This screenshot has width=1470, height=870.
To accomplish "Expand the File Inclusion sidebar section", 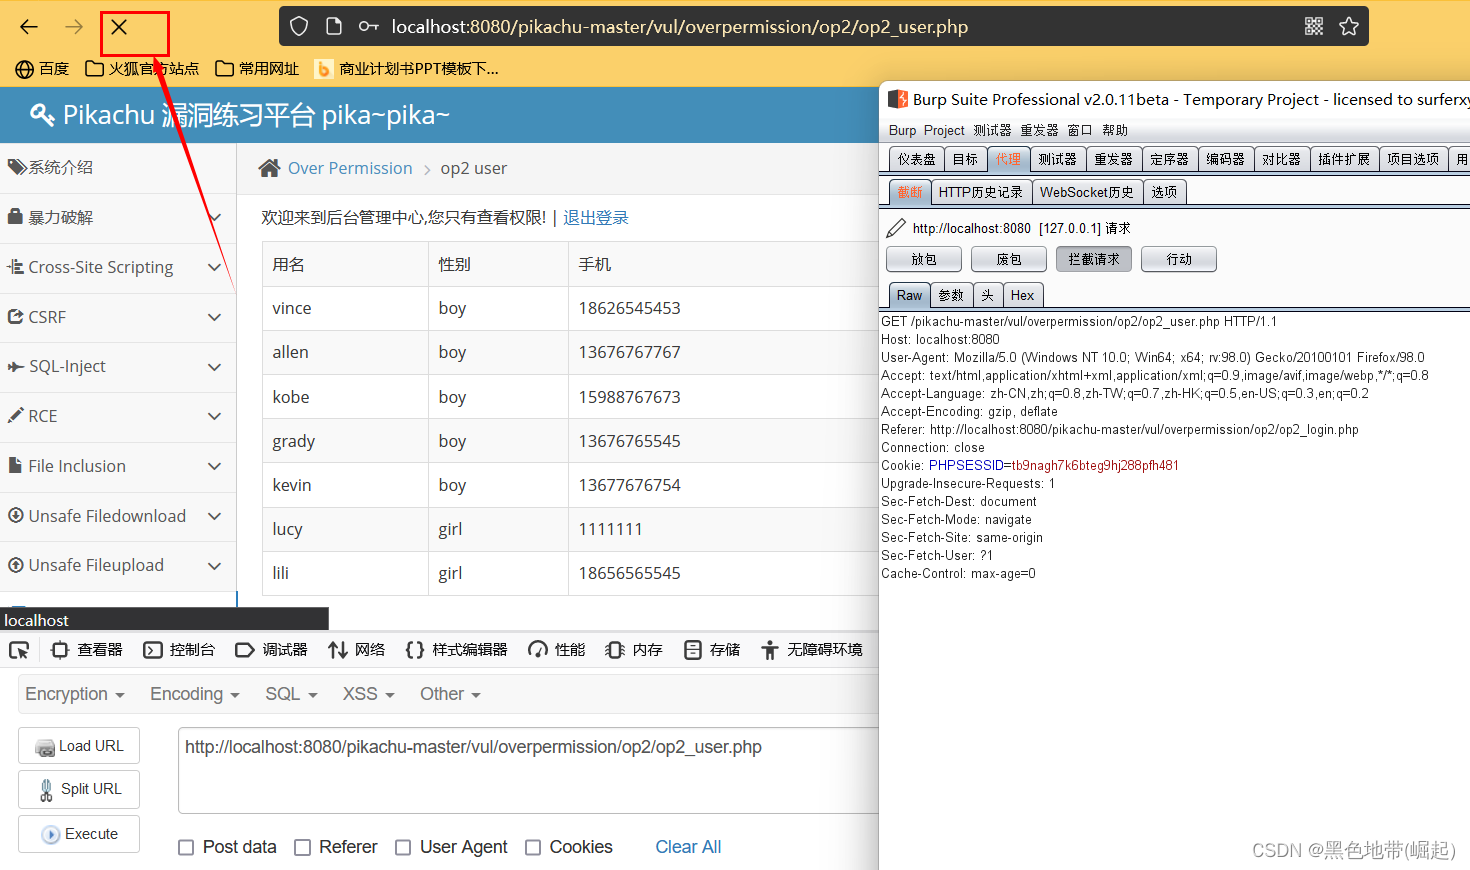I will 118,467.
